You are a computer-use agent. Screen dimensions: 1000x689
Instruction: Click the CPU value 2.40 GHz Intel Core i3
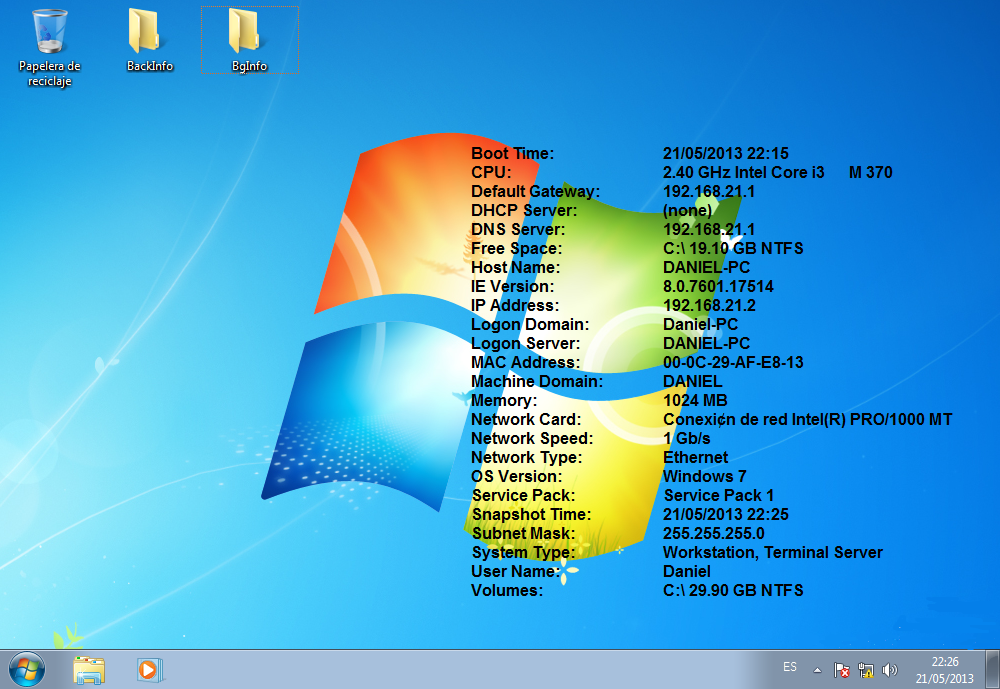743,172
